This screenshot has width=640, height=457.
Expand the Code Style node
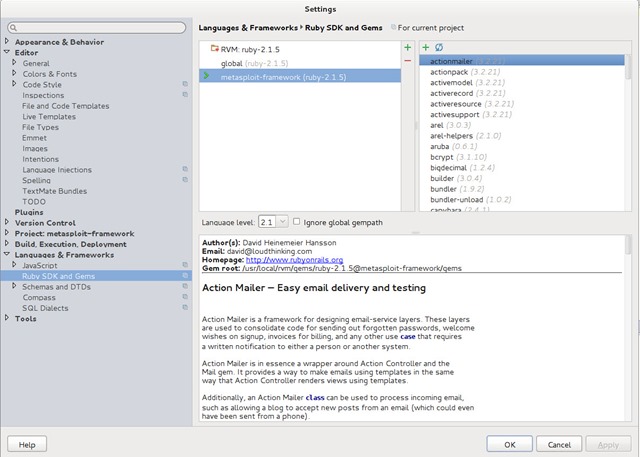[x=14, y=84]
